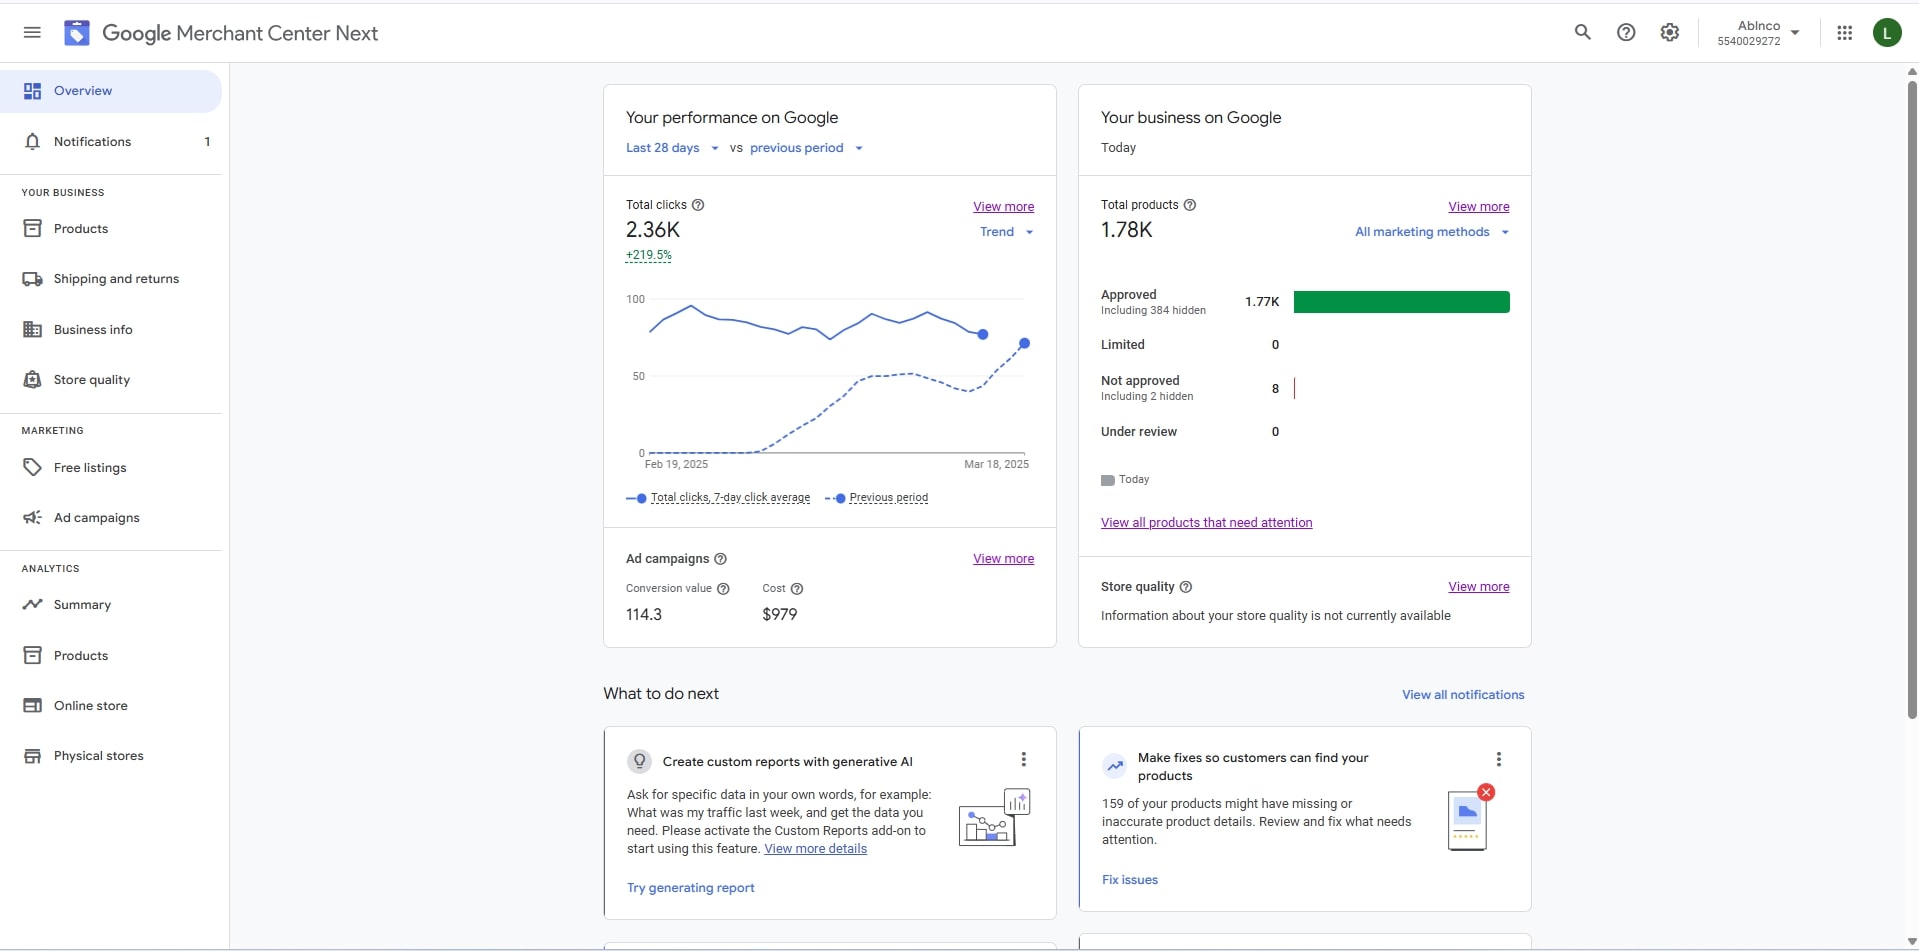The width and height of the screenshot is (1919, 951).
Task: Click the Total clicks help icon
Action: point(698,205)
